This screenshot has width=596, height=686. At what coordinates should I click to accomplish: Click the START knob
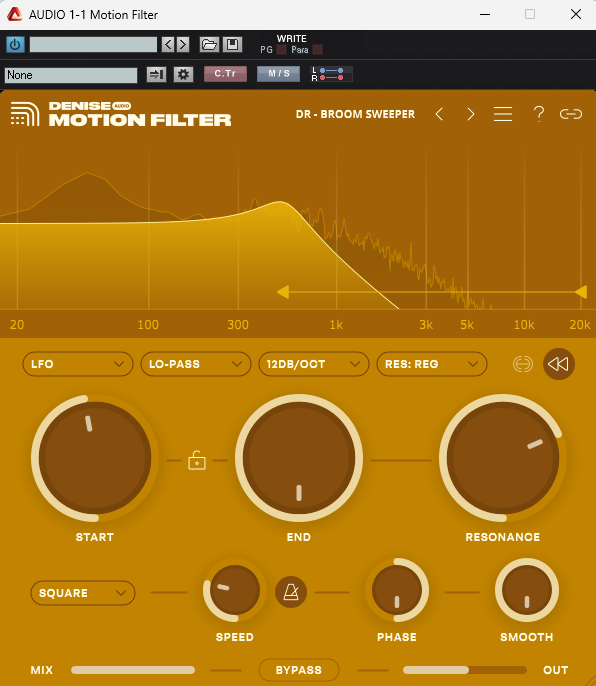95,458
